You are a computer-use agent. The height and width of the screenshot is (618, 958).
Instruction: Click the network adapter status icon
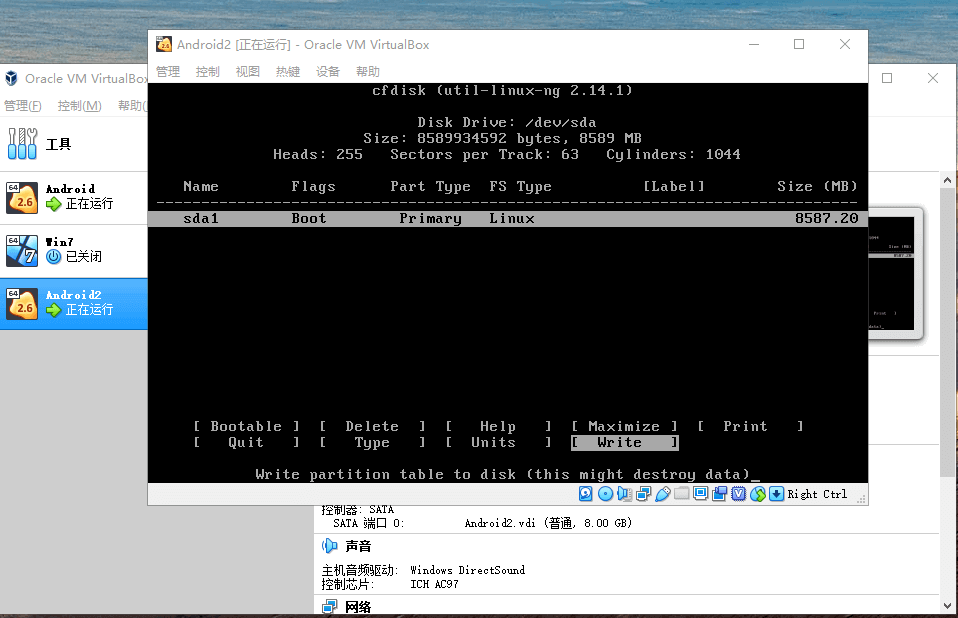click(x=644, y=494)
